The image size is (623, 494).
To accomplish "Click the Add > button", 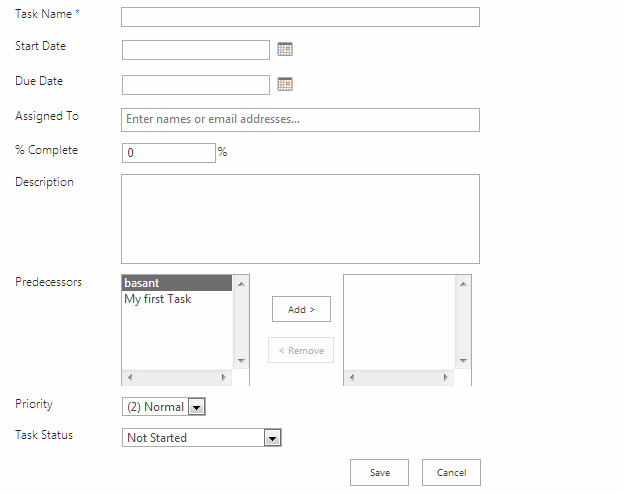I will coord(301,309).
